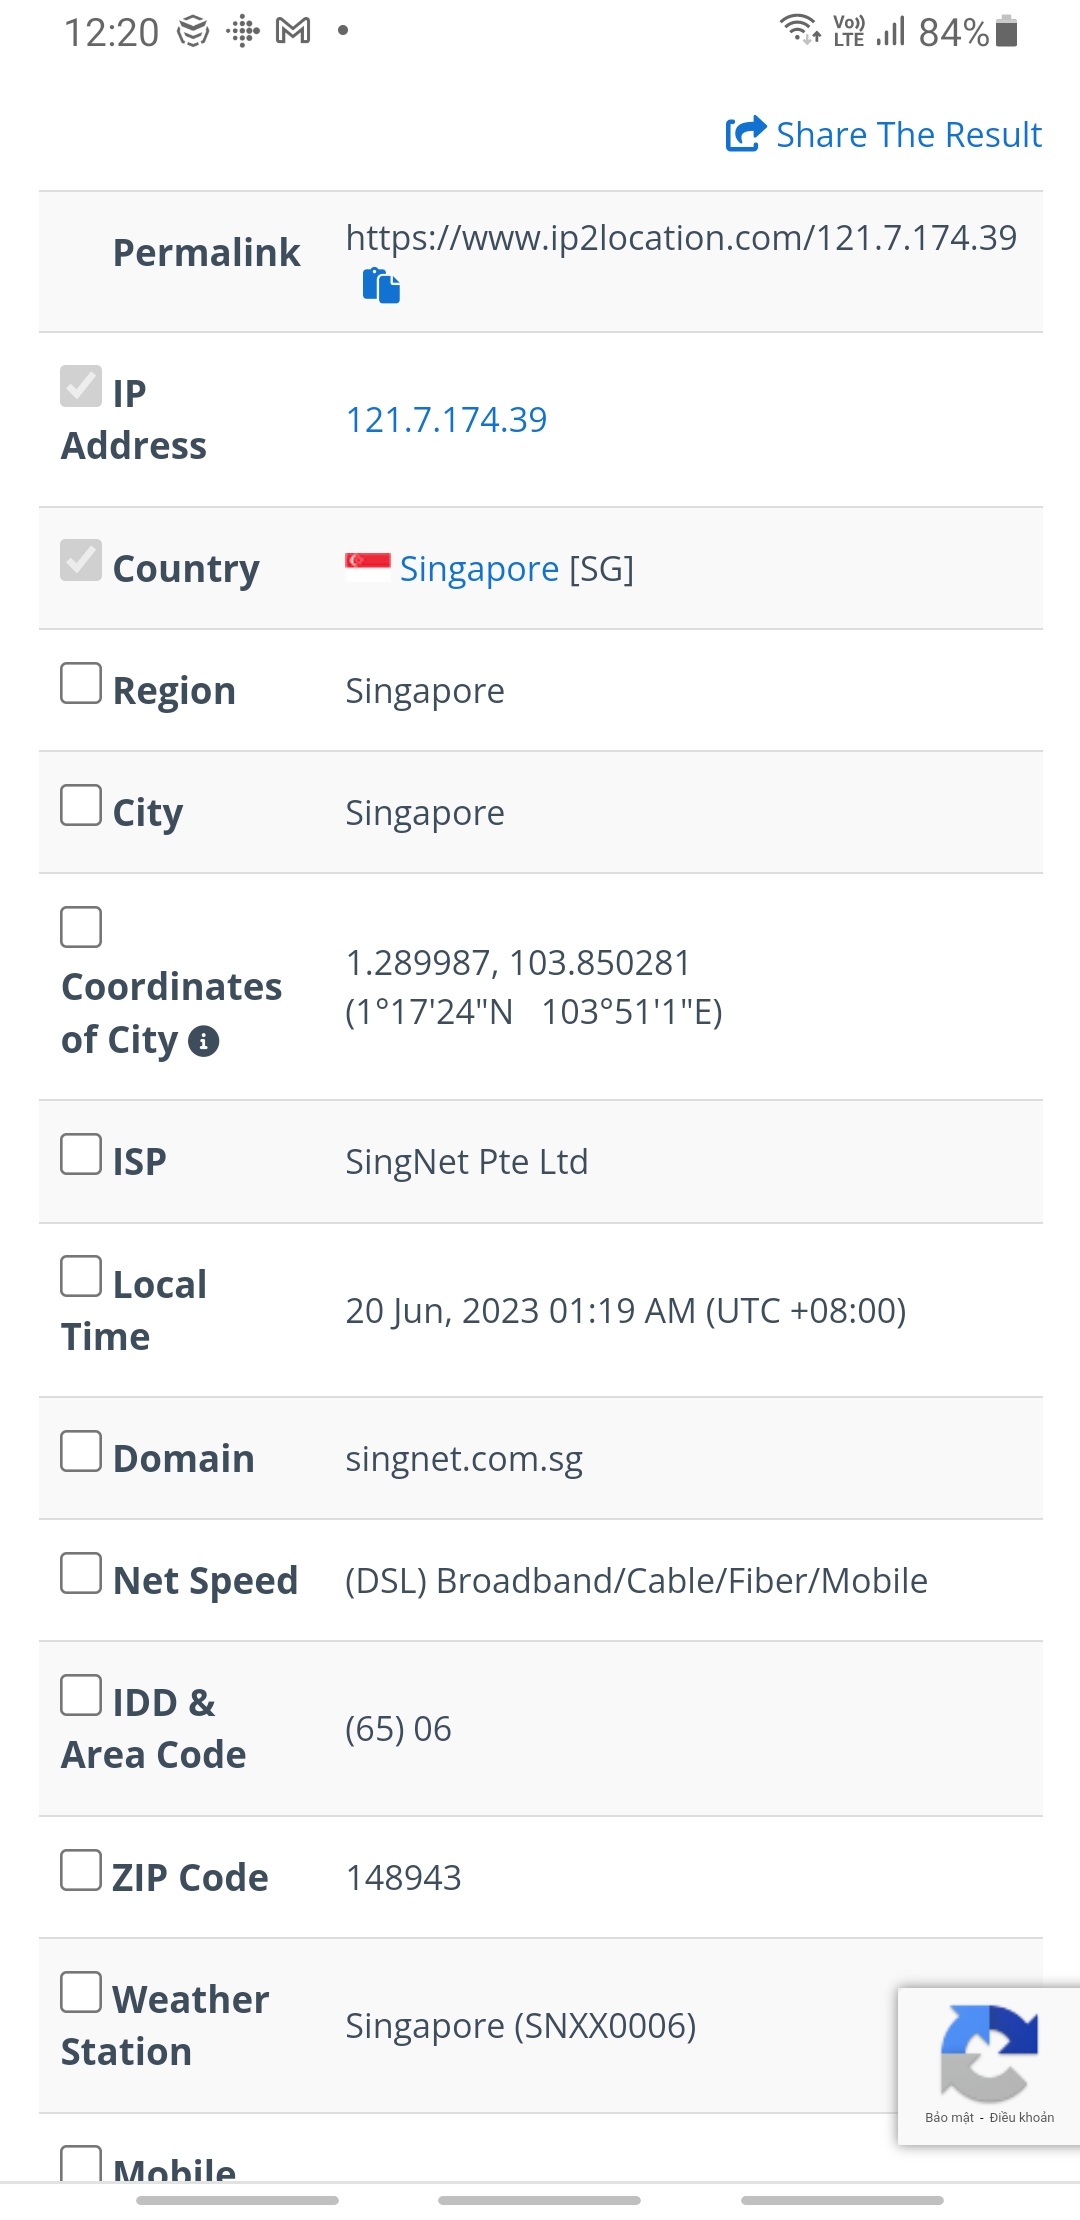Tap the Share The Result link
Image resolution: width=1080 pixels, height=2220 pixels.
(908, 134)
